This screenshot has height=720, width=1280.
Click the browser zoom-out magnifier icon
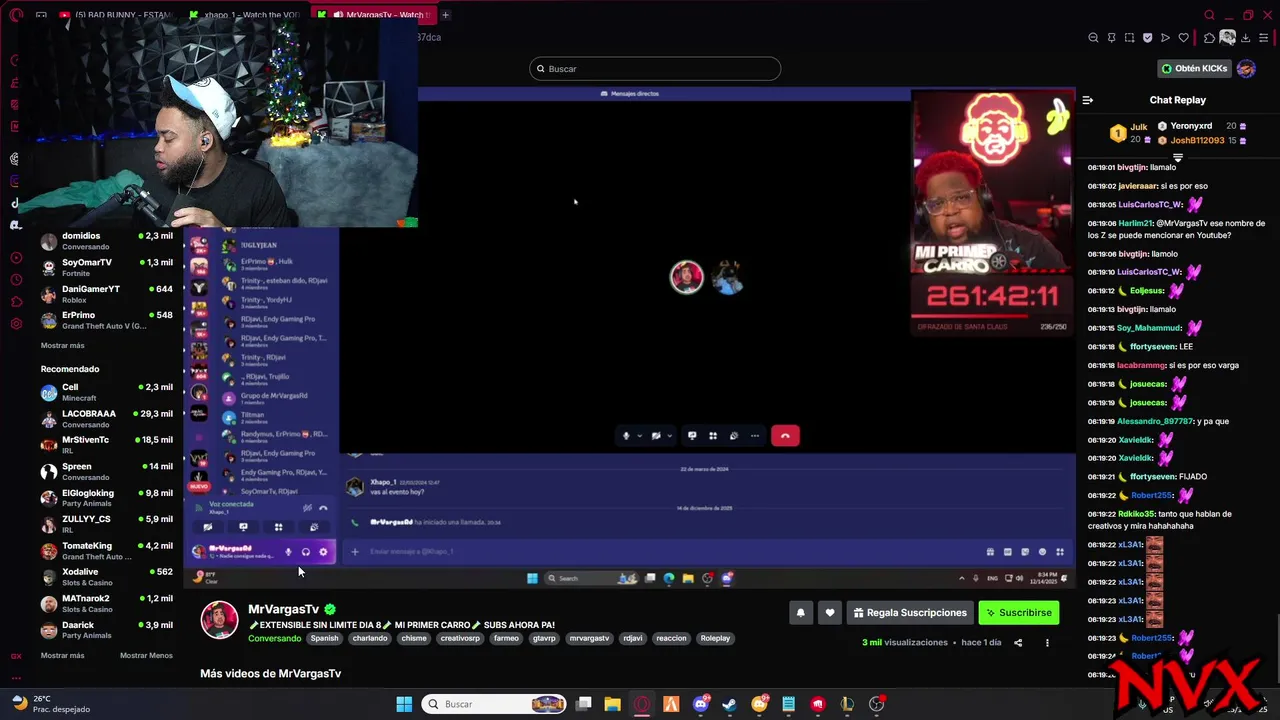coord(1093,38)
